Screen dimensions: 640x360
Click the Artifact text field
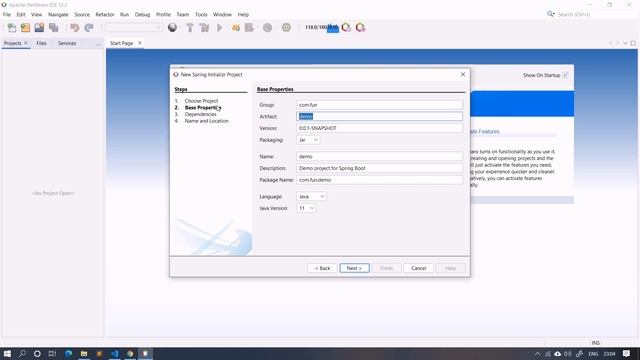379,116
